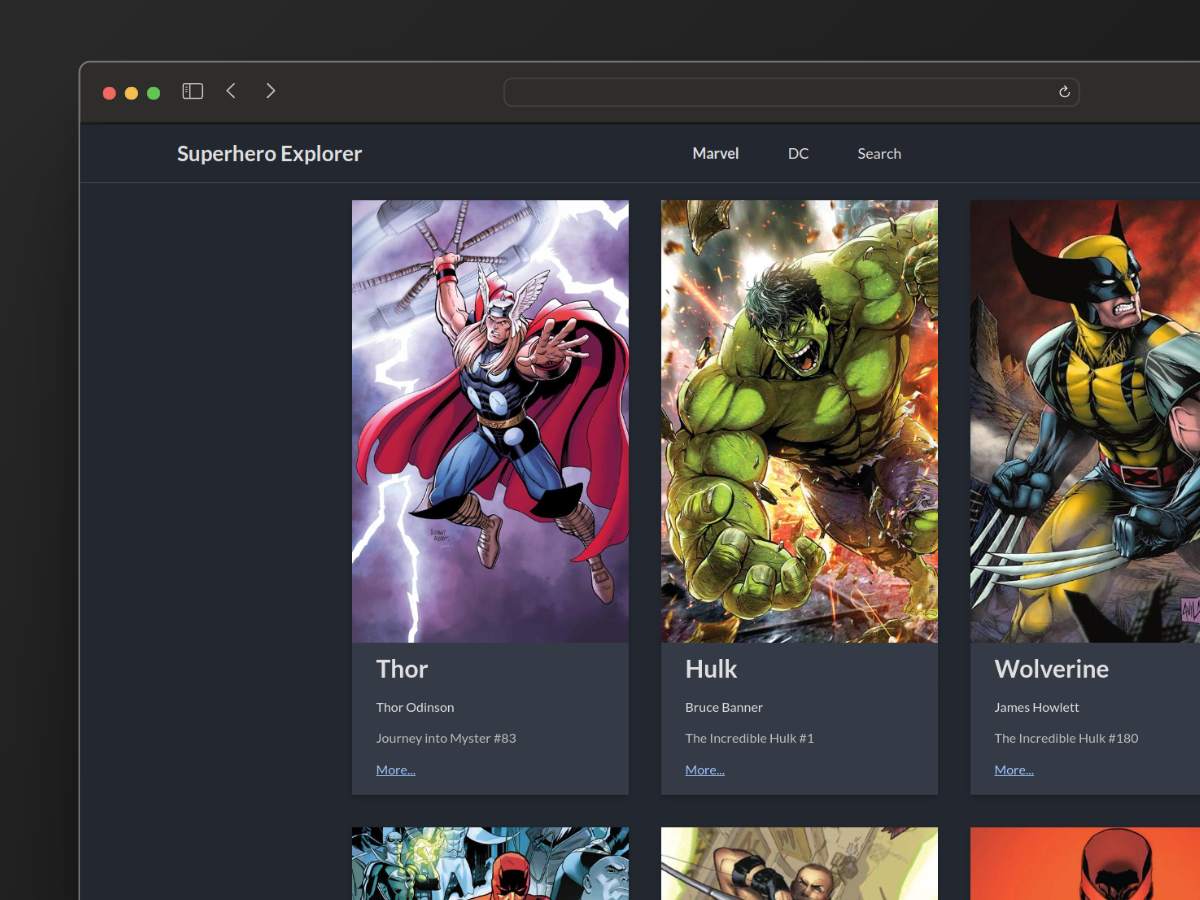Go forward with the browser arrow
The width and height of the screenshot is (1200, 900).
click(x=271, y=91)
